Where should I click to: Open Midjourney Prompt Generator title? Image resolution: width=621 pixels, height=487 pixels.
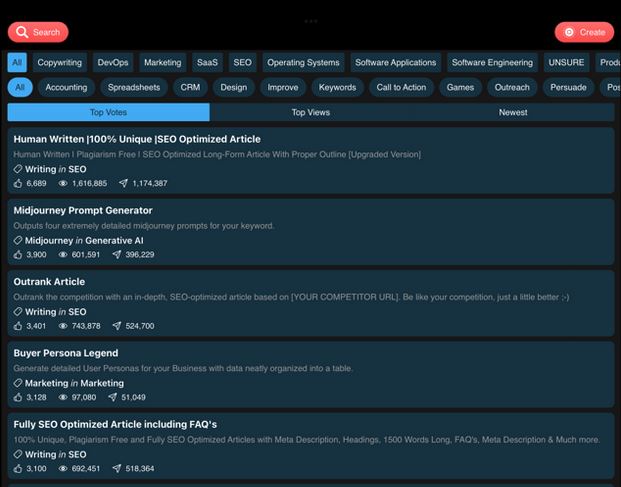tap(83, 211)
